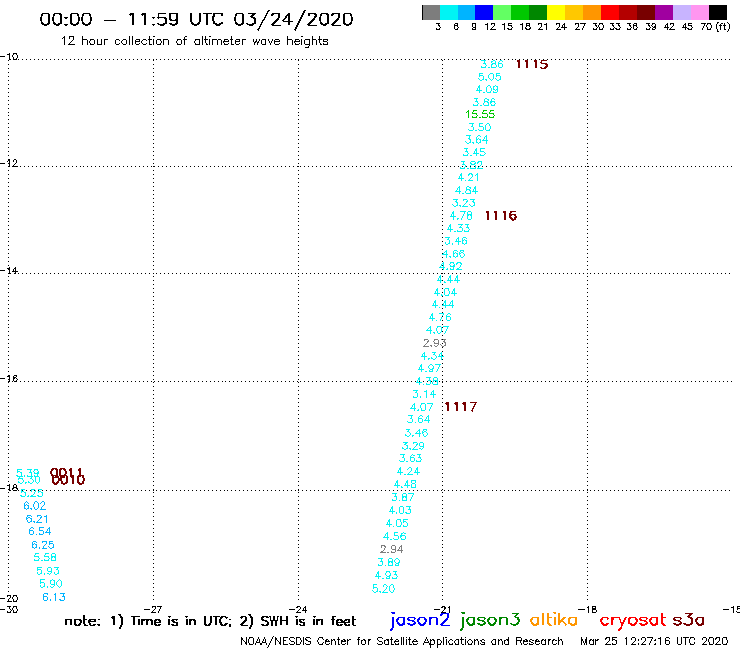
Task: Click the 3.14 wave height value
Action: click(424, 394)
